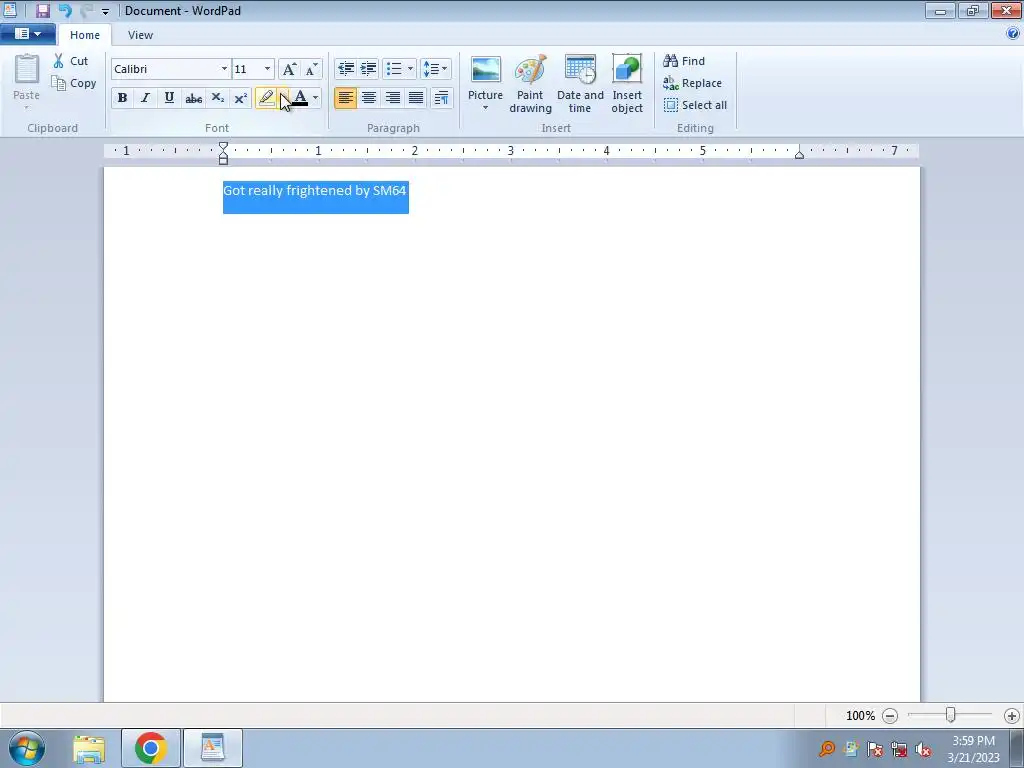Justify the text
This screenshot has width=1024, height=768.
click(x=416, y=98)
